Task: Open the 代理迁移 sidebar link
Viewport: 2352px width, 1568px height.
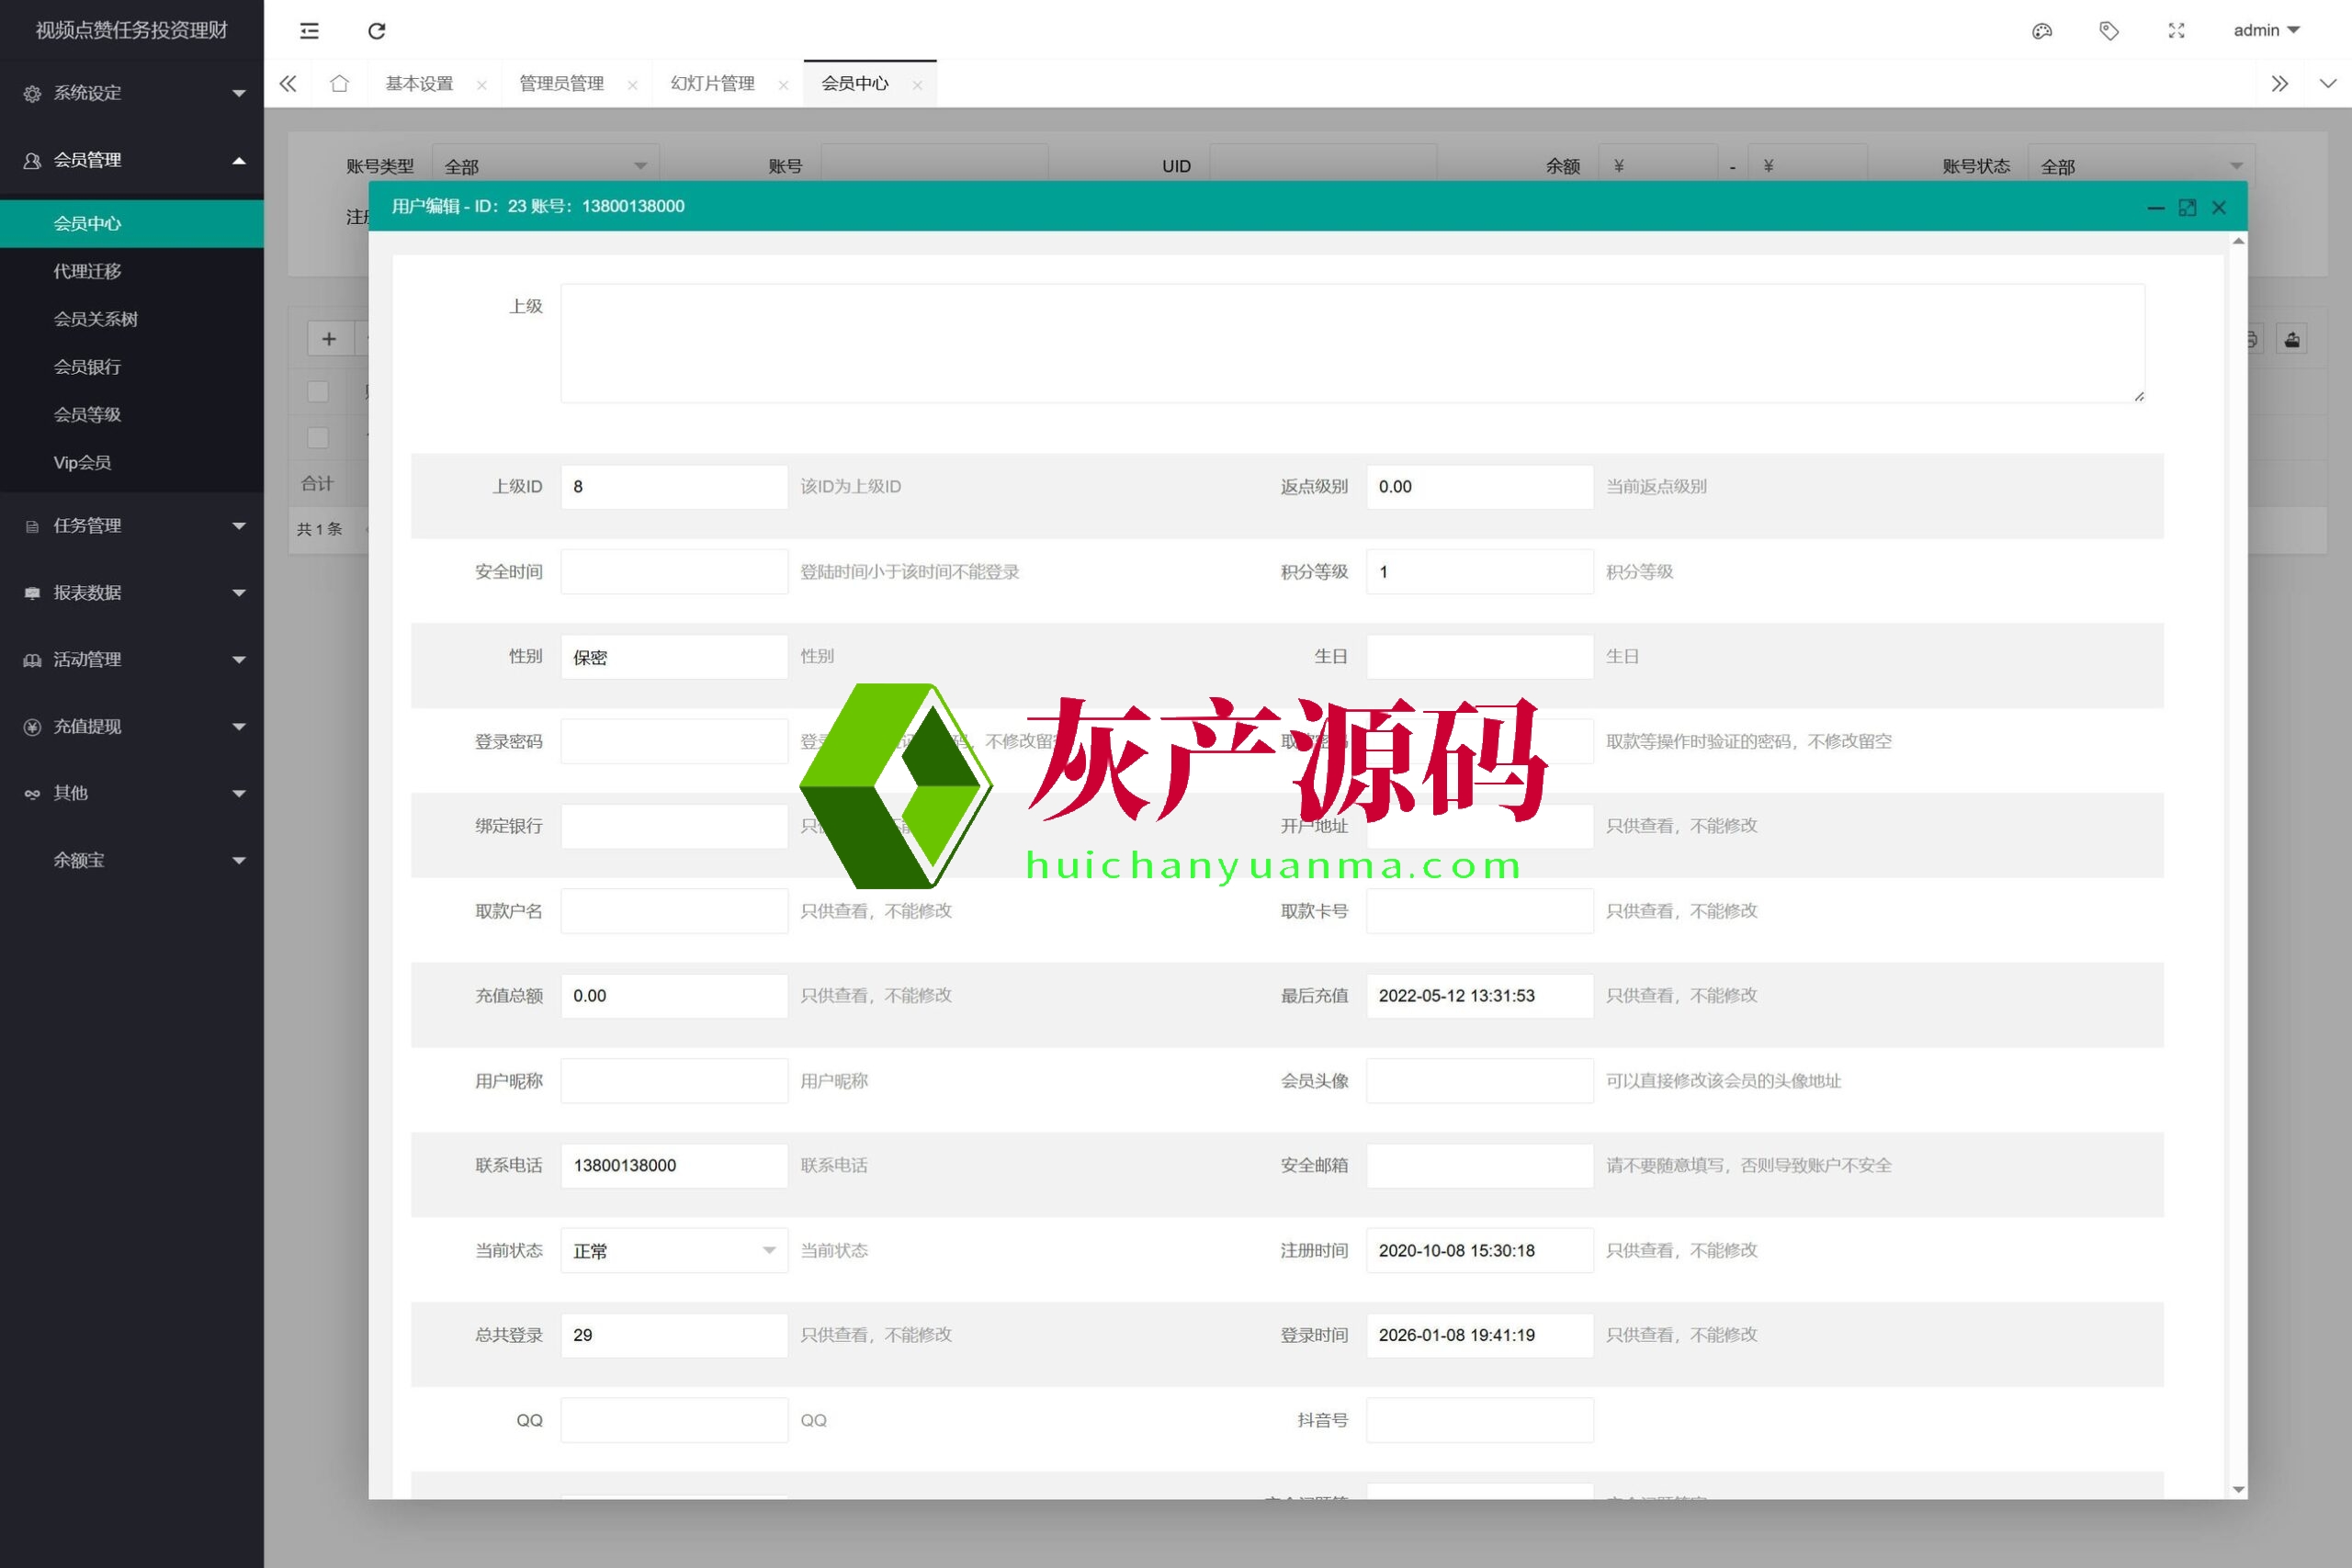Action: click(x=87, y=271)
